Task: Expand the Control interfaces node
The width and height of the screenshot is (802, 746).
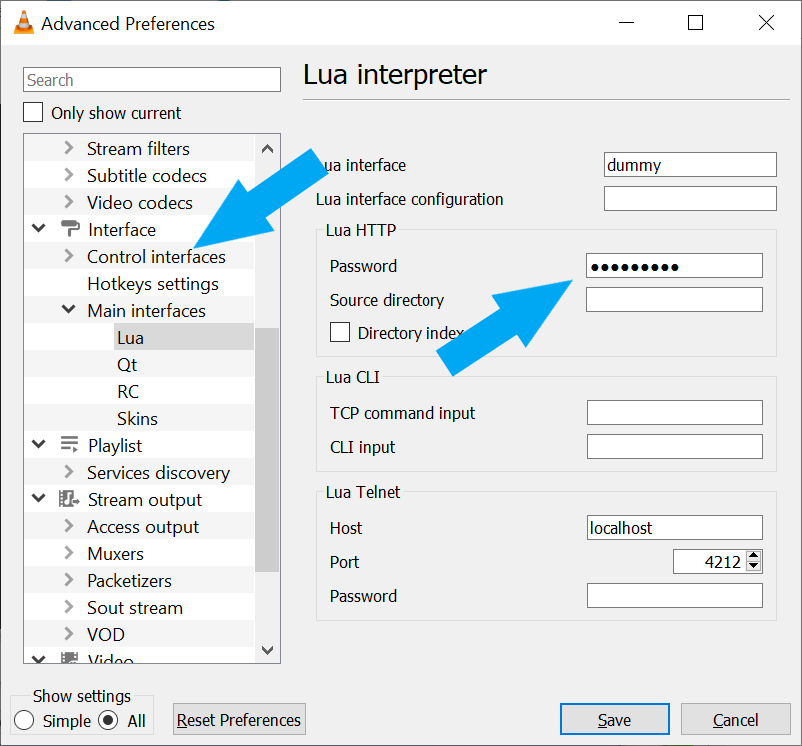Action: [69, 256]
